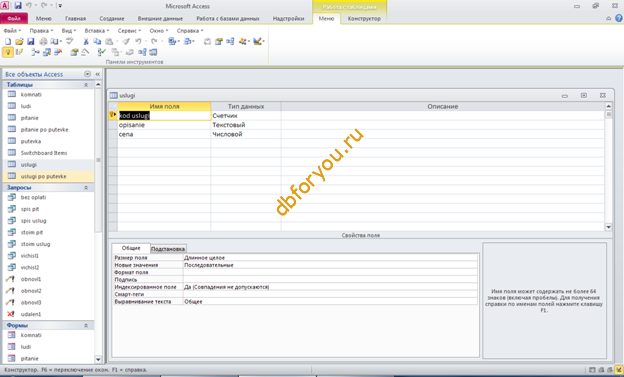Click the Microsoft Access Help question mark icon
This screenshot has height=377, width=624.
(x=618, y=18)
